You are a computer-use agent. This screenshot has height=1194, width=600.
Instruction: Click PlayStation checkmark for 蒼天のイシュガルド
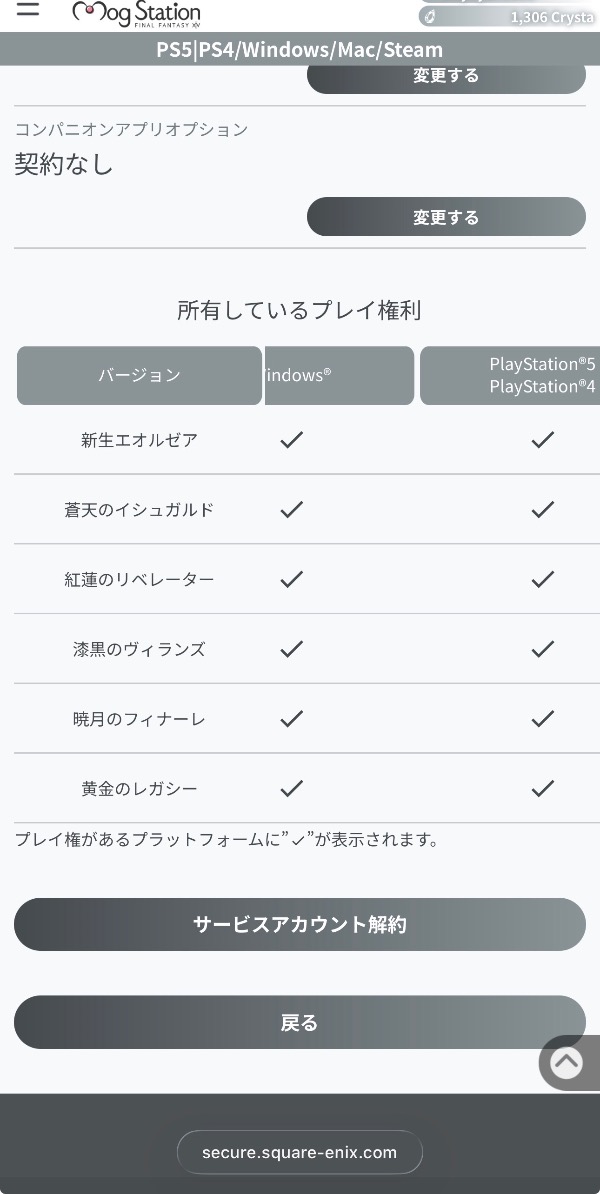coord(542,510)
